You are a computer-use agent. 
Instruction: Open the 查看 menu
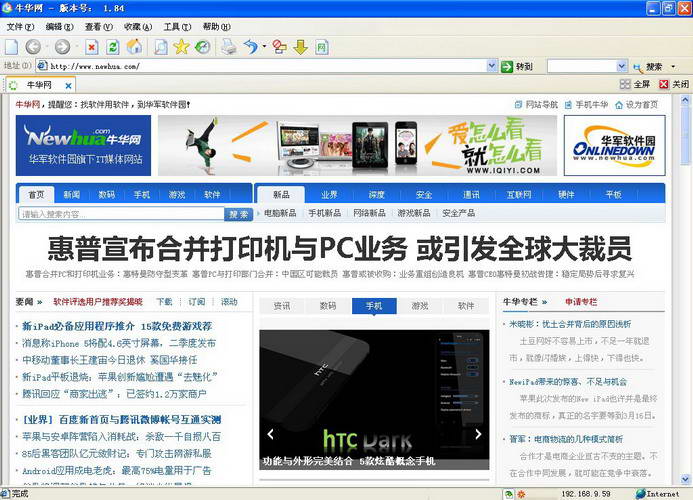pos(99,27)
